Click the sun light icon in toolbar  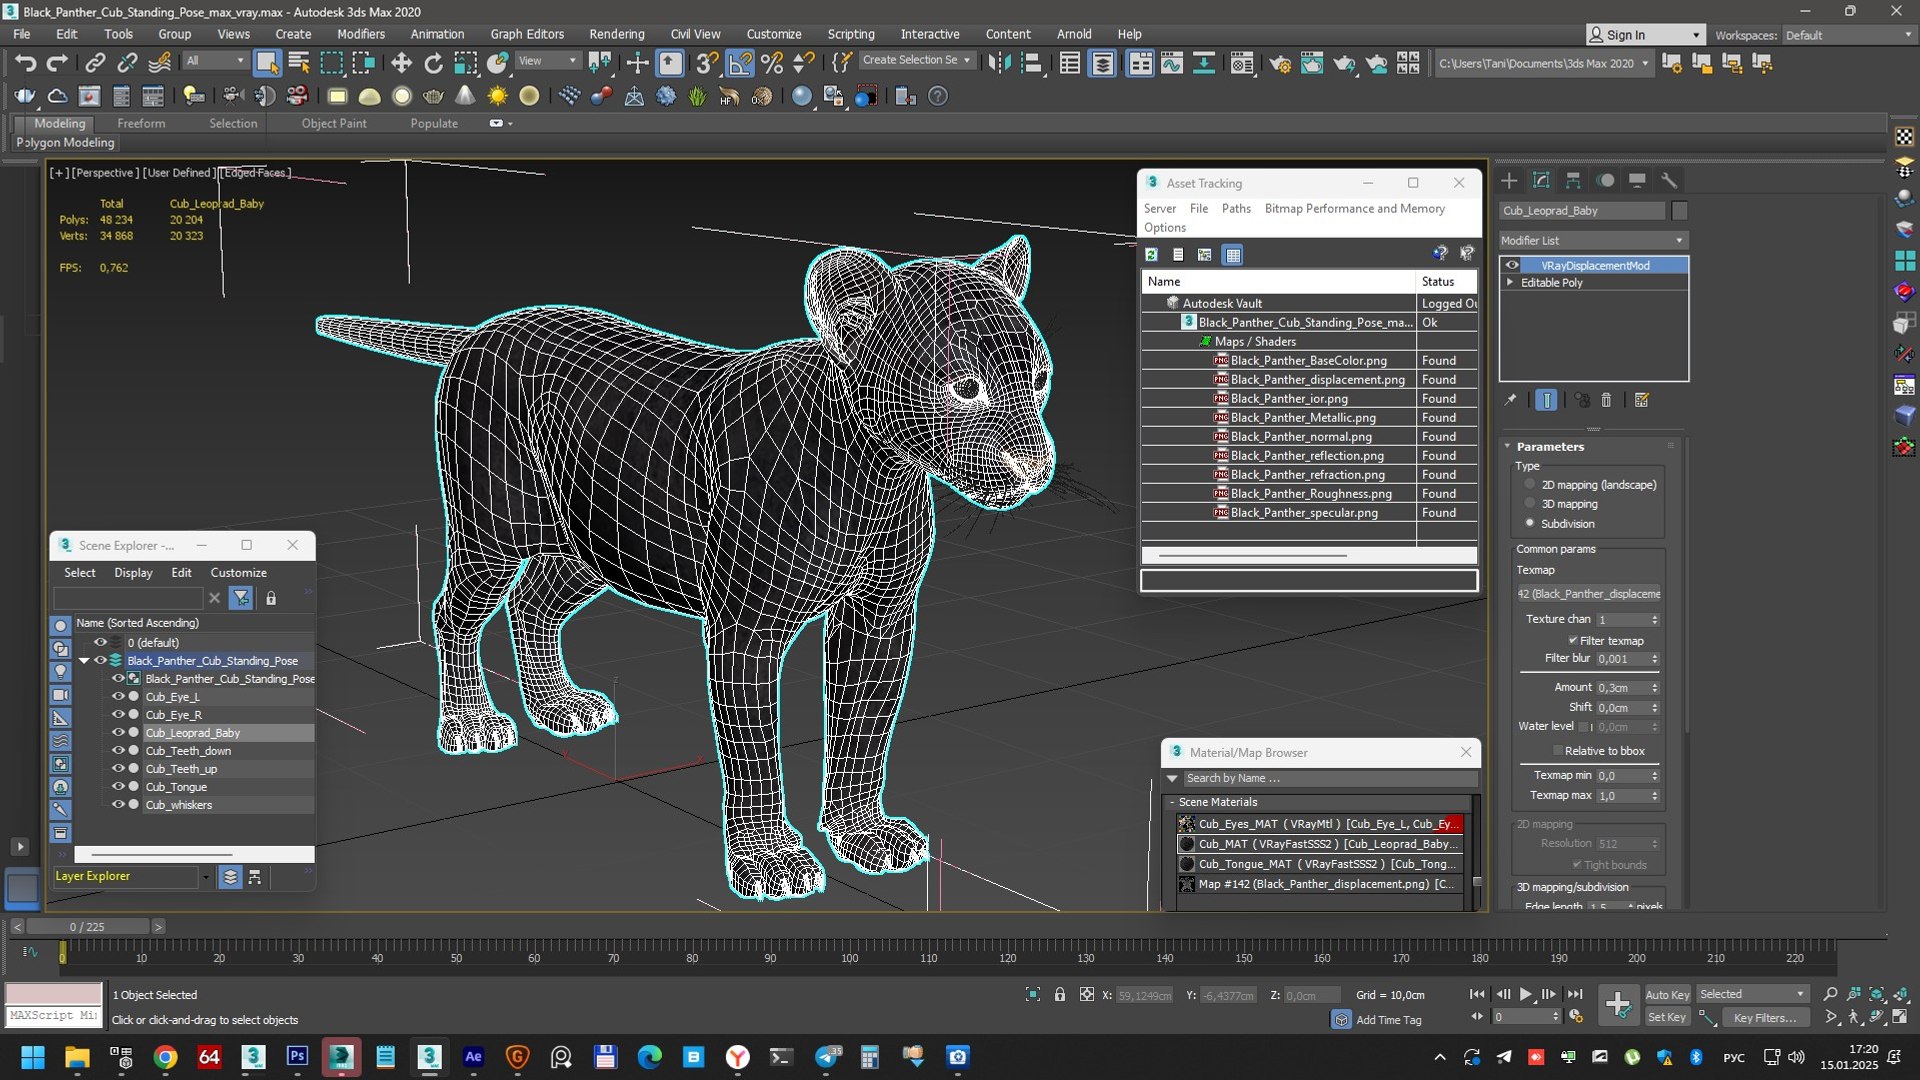click(497, 97)
